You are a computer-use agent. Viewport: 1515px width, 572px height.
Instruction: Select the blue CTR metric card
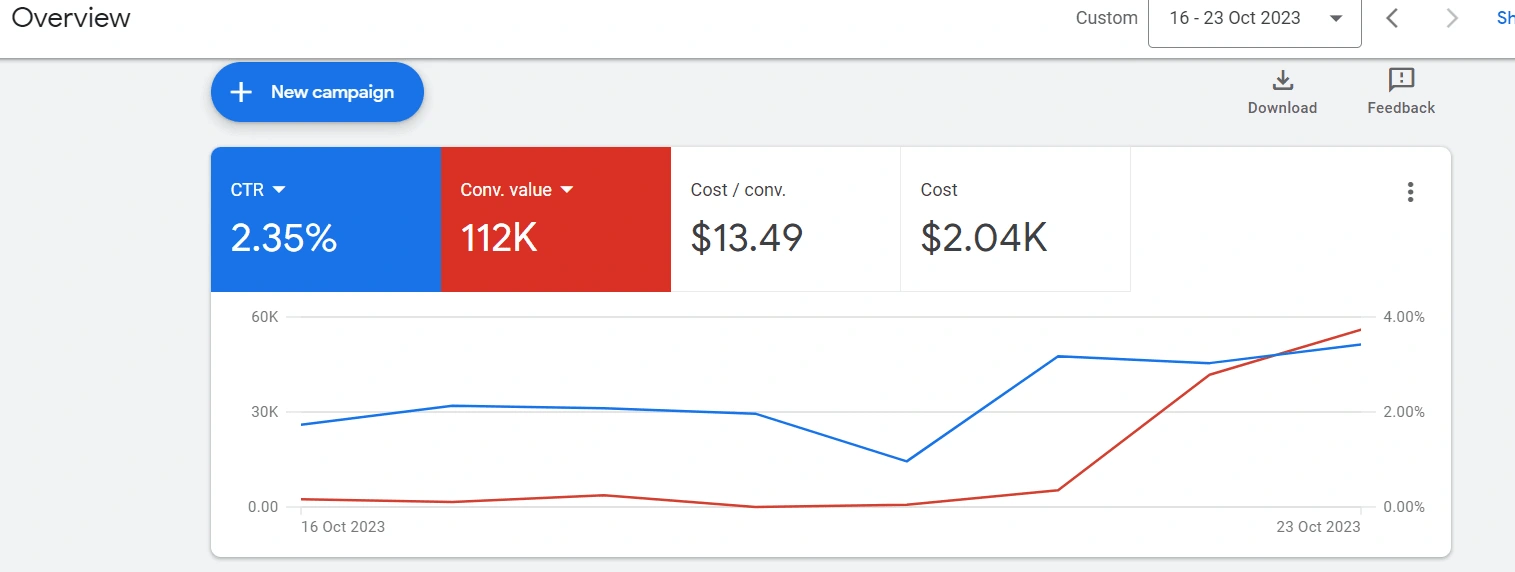point(325,219)
